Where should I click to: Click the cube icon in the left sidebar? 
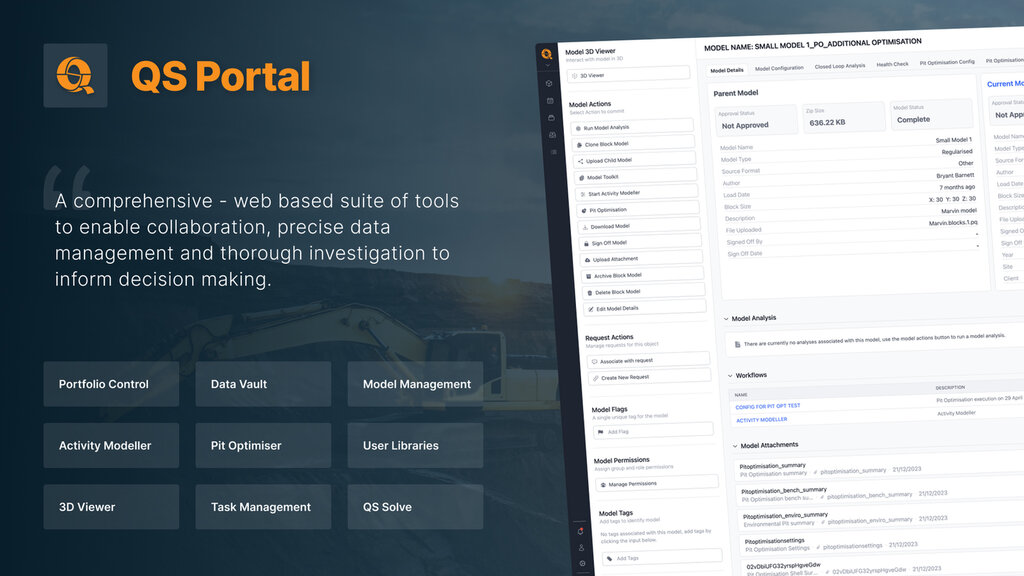pyautogui.click(x=549, y=83)
